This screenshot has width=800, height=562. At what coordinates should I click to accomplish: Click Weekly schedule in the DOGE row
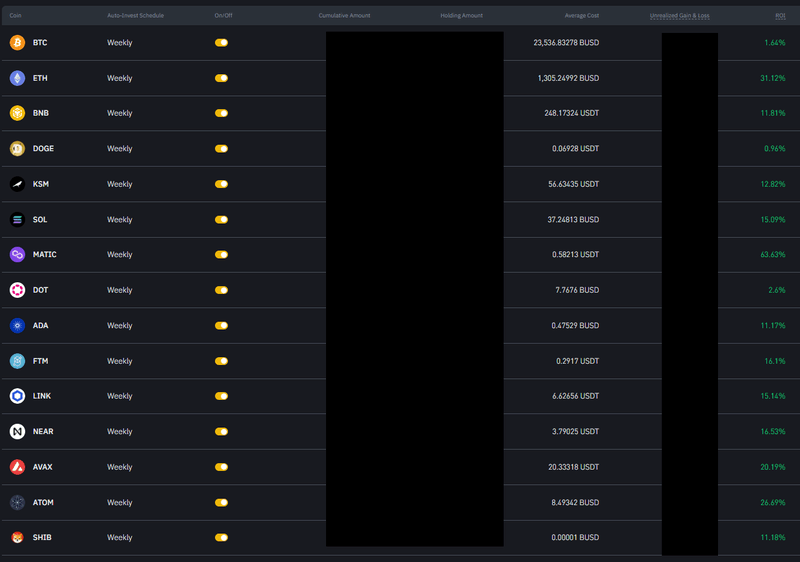(x=119, y=149)
